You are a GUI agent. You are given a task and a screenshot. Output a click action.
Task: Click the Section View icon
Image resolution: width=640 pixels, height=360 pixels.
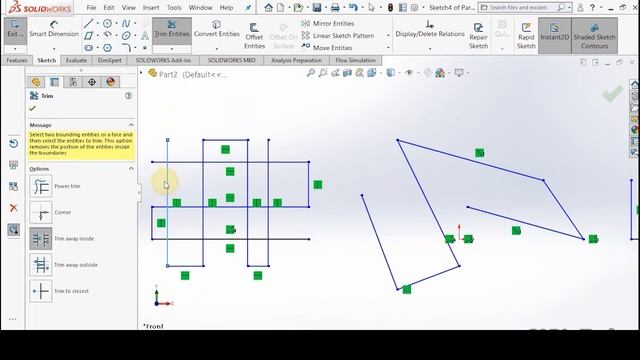[347, 73]
